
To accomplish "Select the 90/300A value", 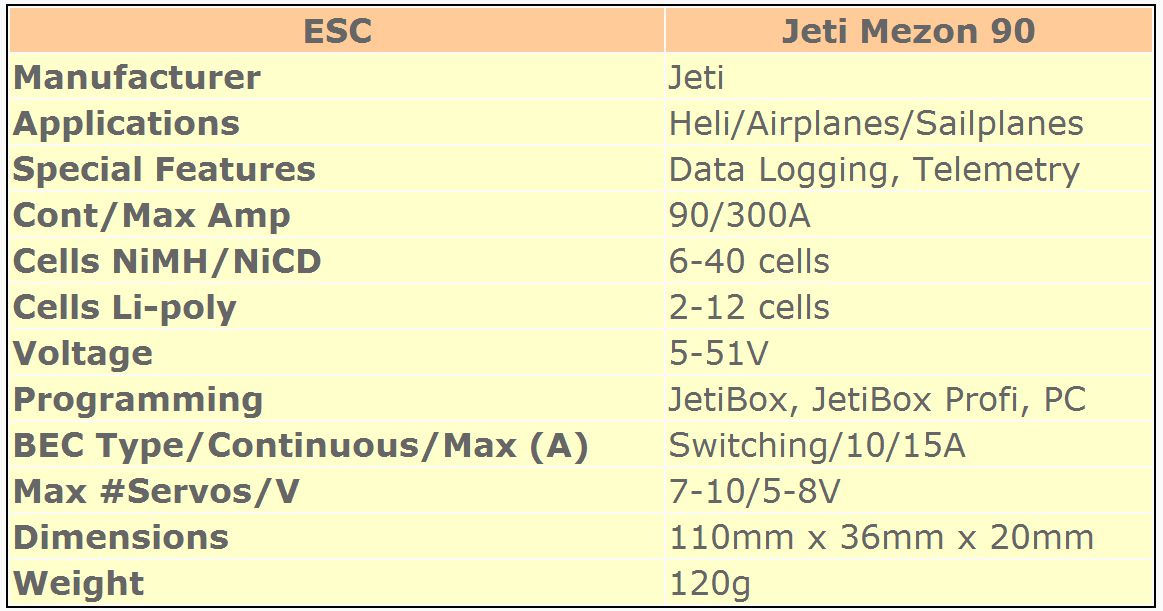I will (739, 216).
